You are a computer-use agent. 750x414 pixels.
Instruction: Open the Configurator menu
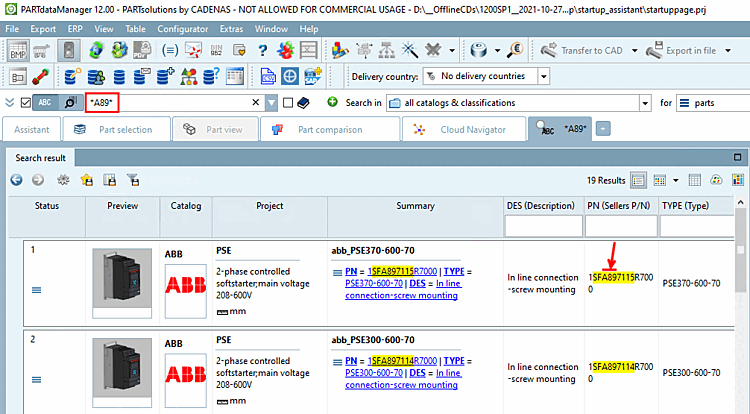click(183, 29)
